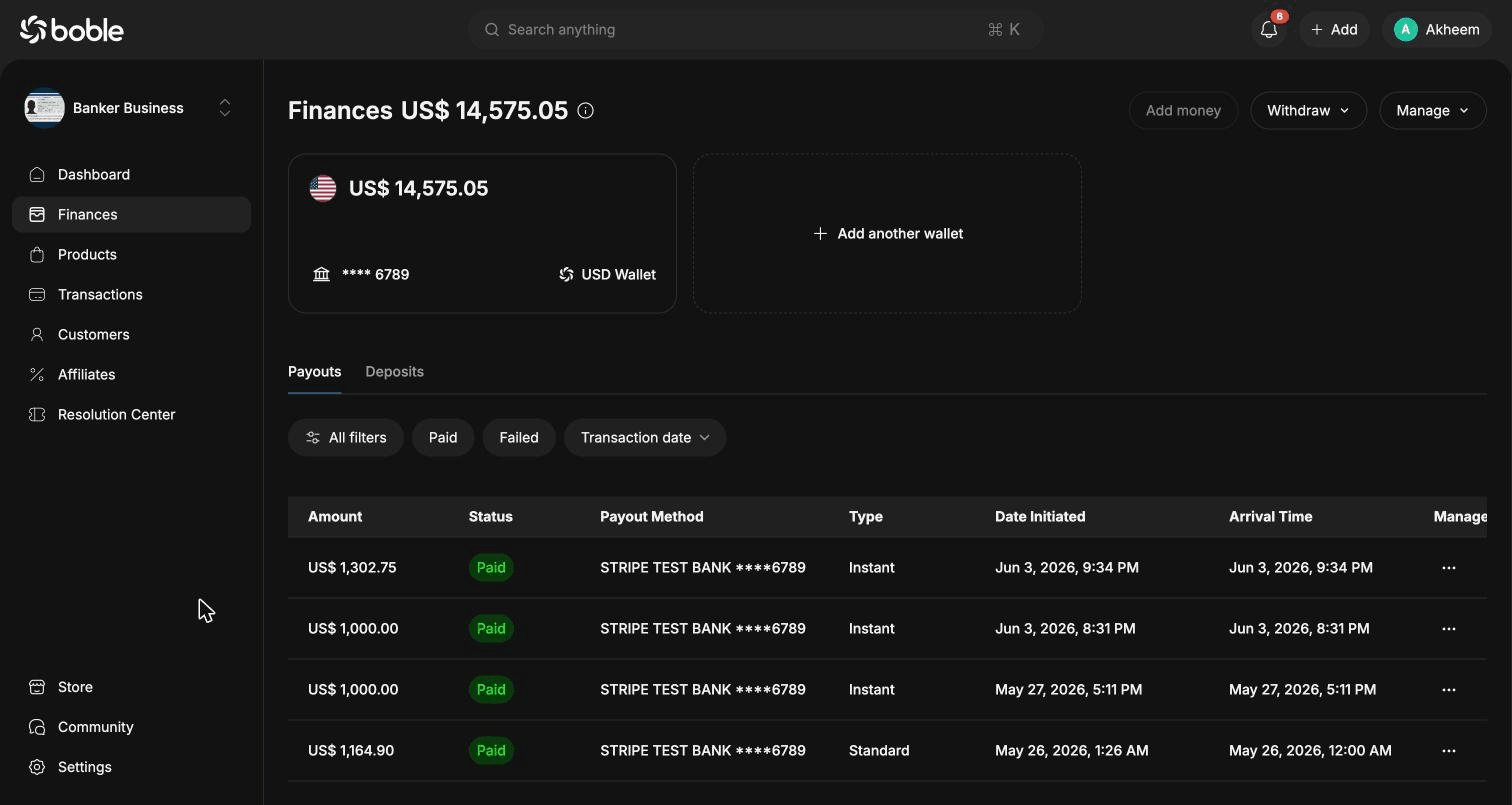Switch to the Deposits tab
1512x805 pixels.
pos(395,372)
